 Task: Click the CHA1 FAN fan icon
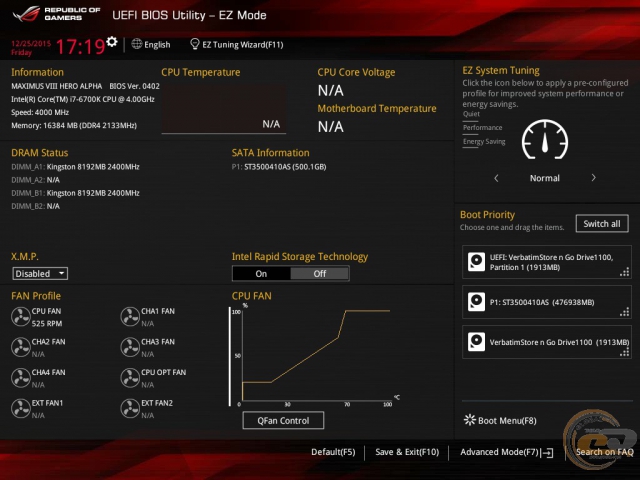coord(130,317)
